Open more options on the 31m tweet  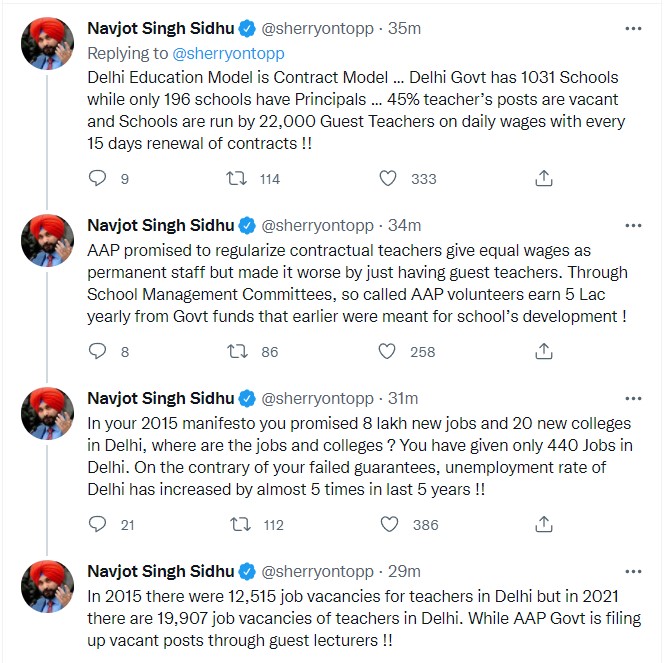633,398
